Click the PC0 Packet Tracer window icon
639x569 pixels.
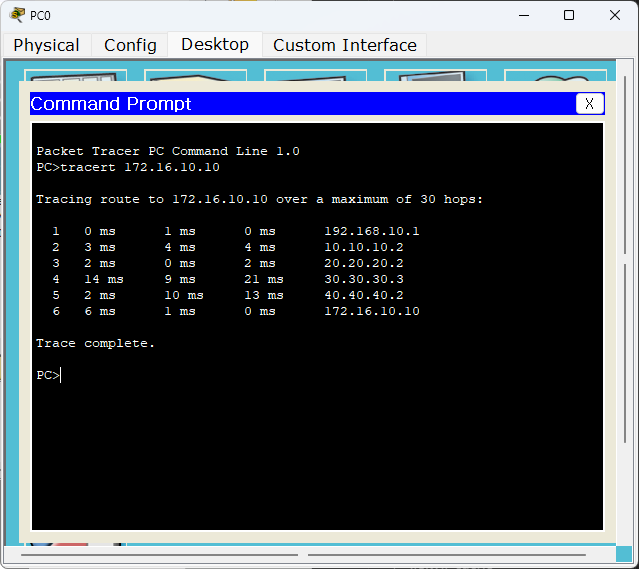click(17, 15)
